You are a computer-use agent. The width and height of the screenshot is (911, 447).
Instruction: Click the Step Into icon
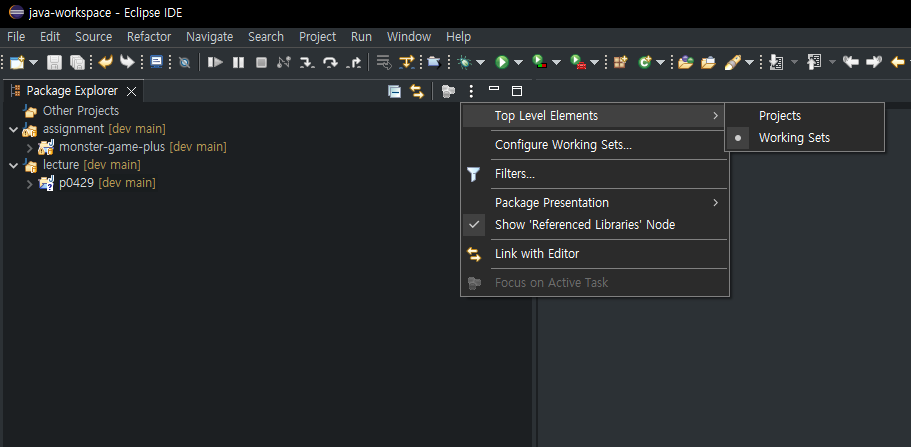coord(307,62)
